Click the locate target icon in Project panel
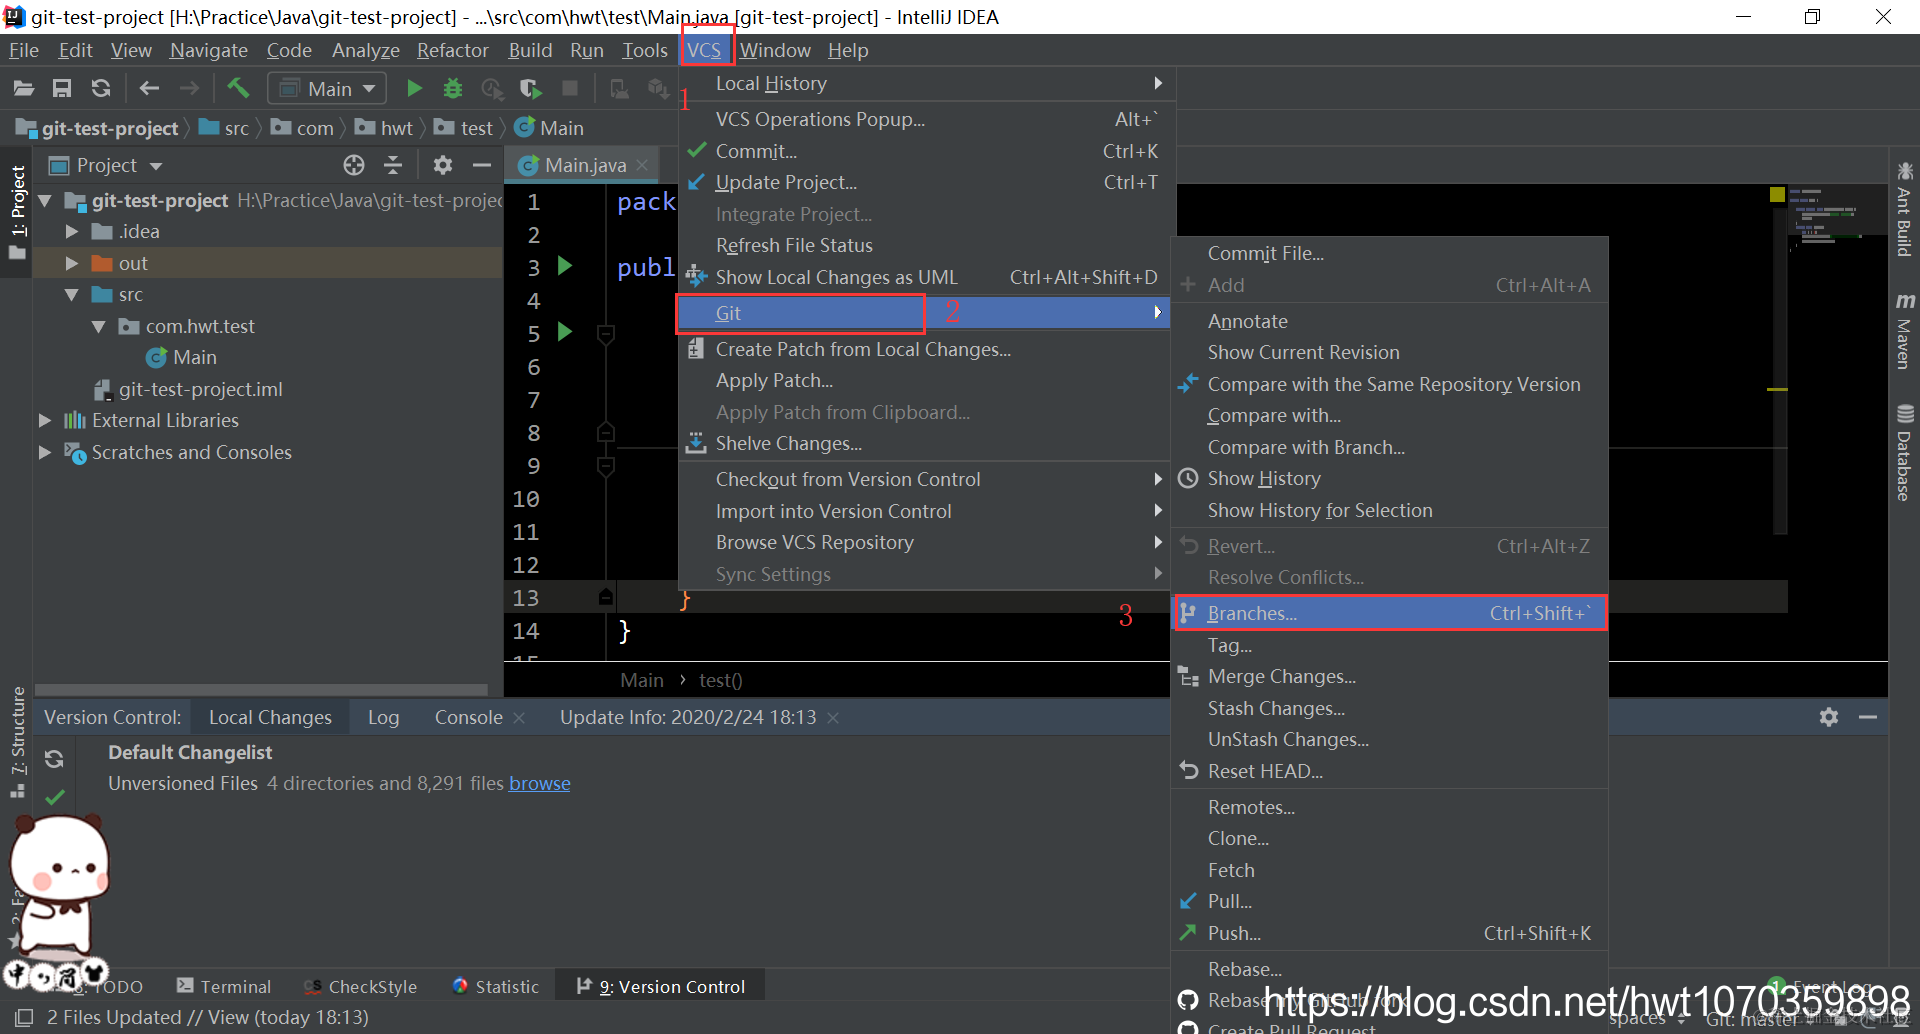Image resolution: width=1920 pixels, height=1034 pixels. click(x=354, y=165)
